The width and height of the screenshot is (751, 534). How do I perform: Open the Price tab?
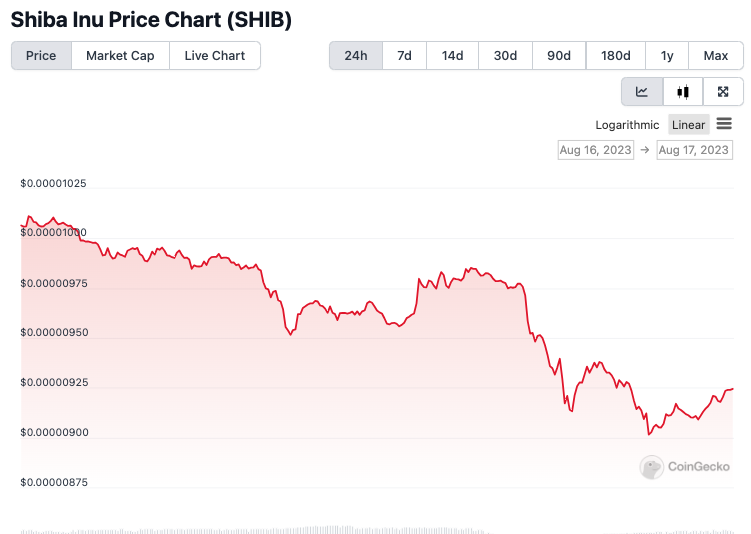(41, 56)
